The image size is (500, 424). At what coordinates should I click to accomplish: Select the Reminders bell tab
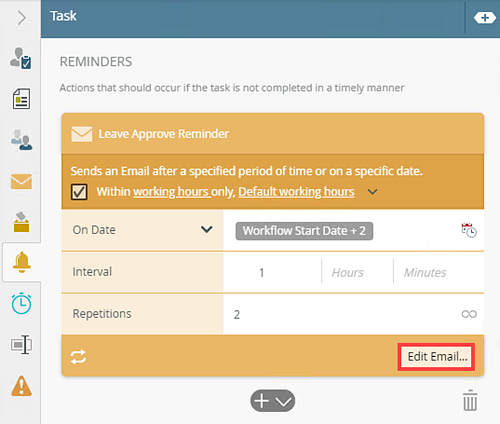(x=22, y=262)
